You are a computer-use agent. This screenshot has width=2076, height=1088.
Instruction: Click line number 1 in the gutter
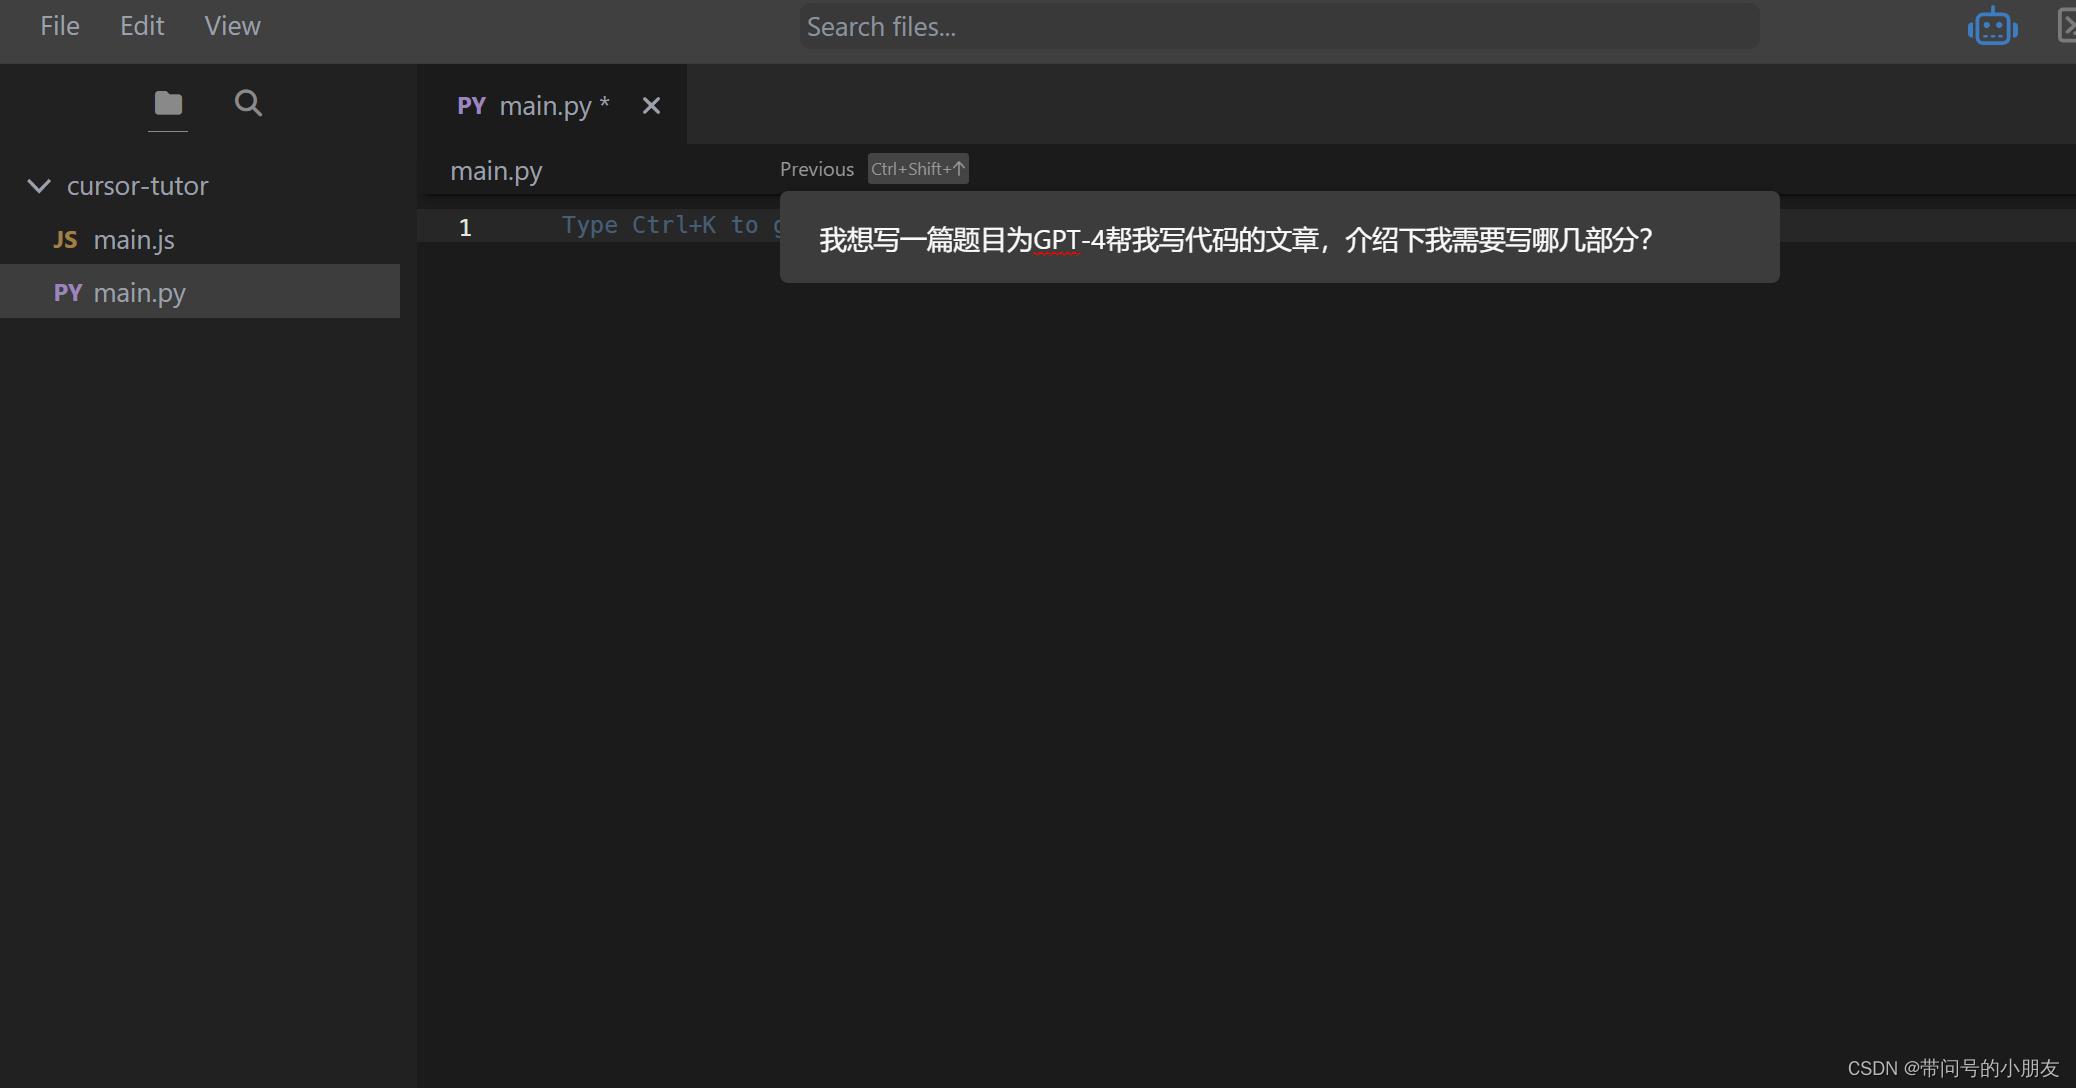pos(465,227)
